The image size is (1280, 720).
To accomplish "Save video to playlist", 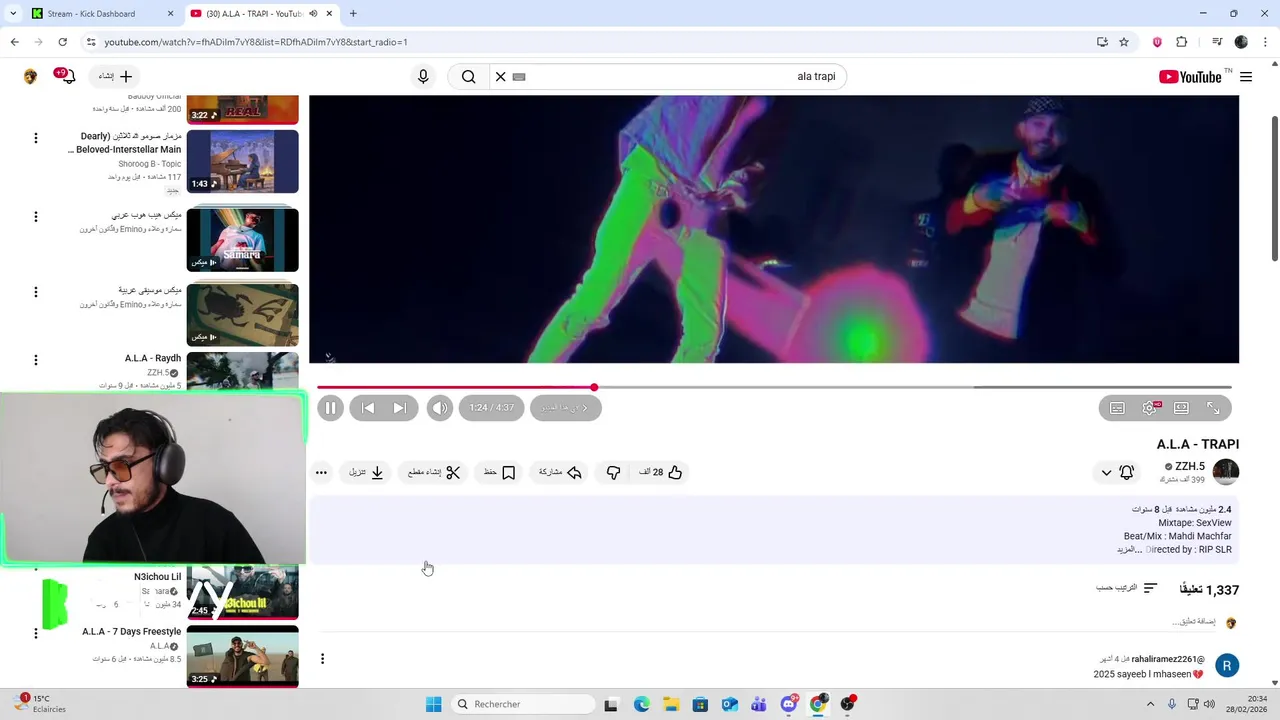I will [x=499, y=472].
